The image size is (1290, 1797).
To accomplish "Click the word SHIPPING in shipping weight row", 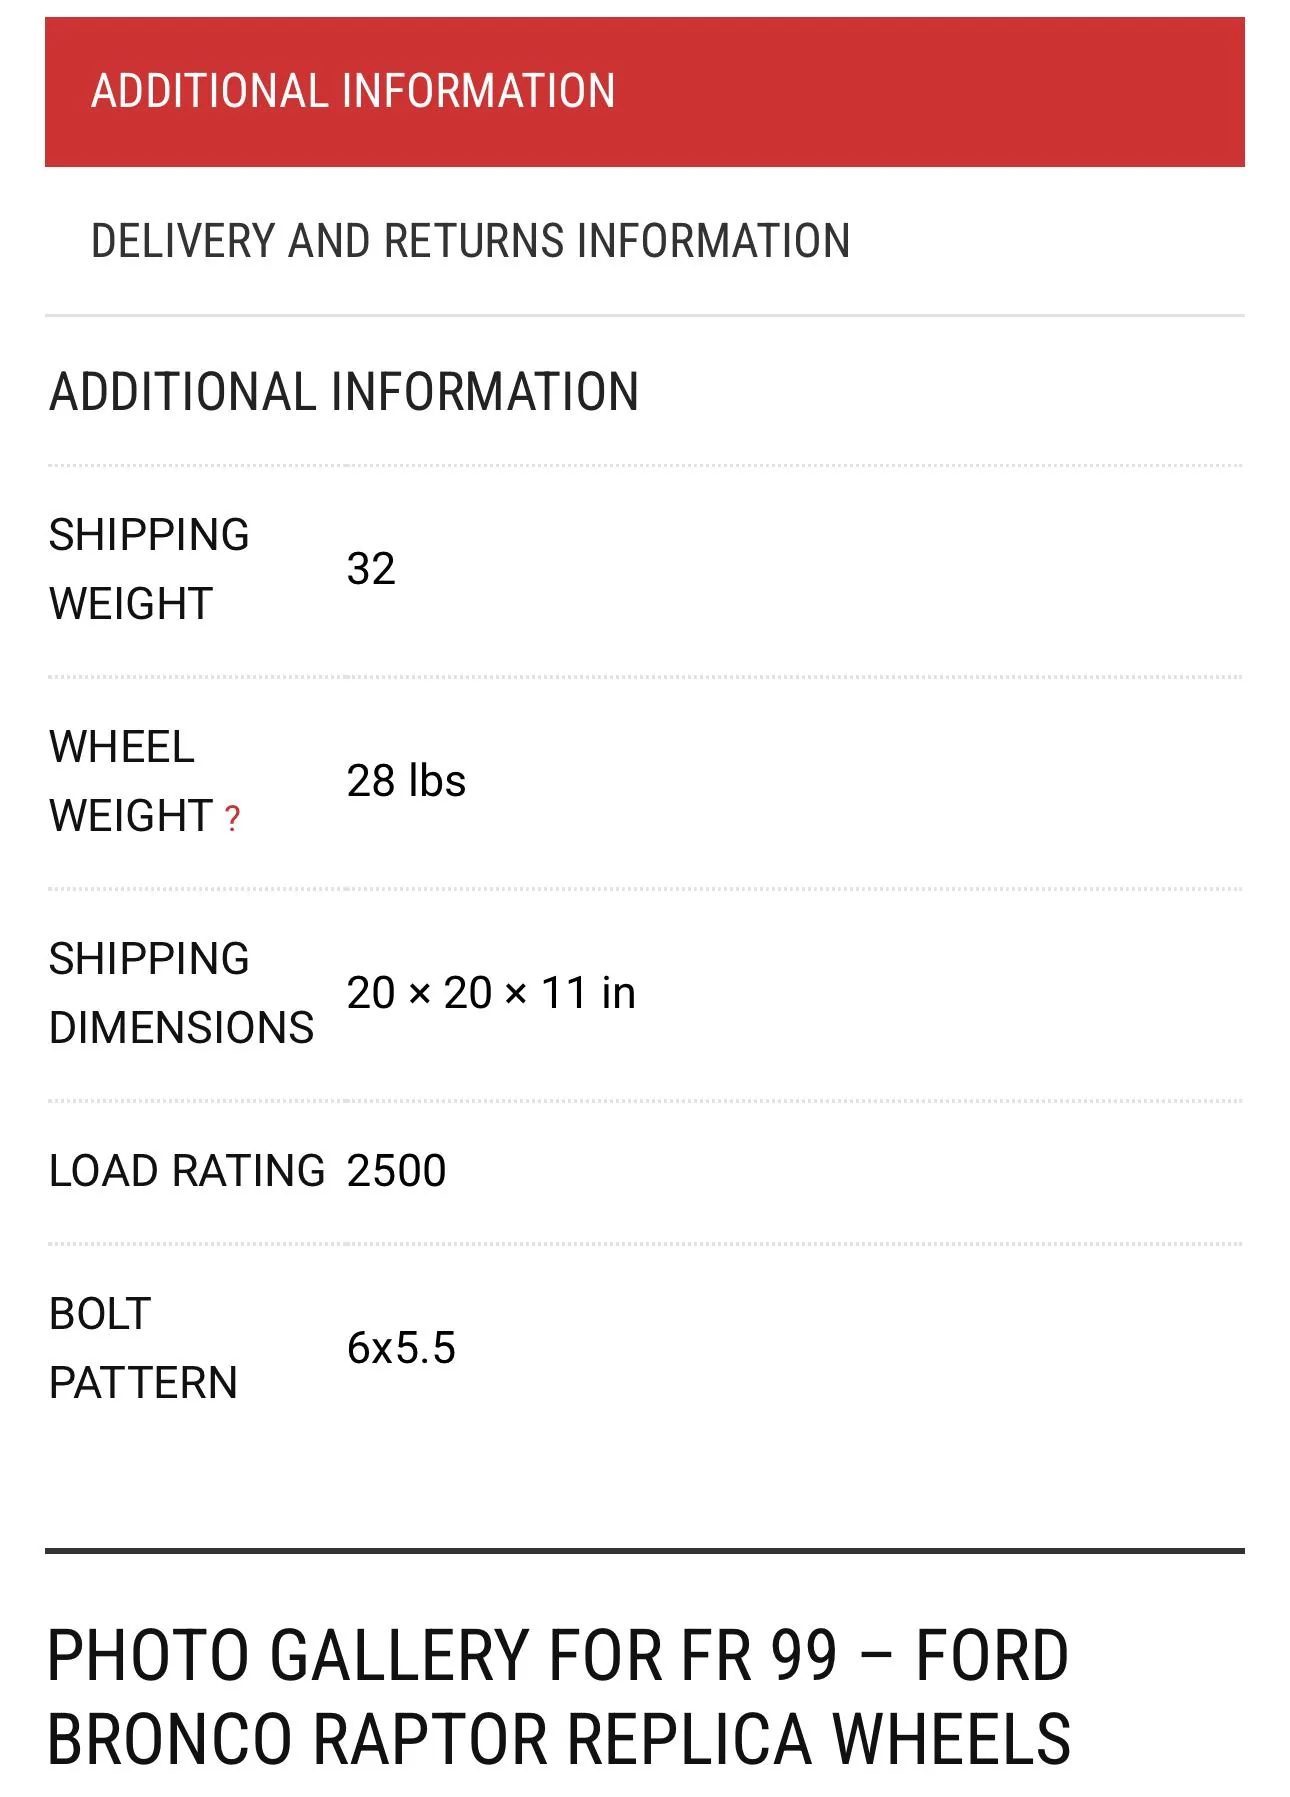I will [x=149, y=535].
